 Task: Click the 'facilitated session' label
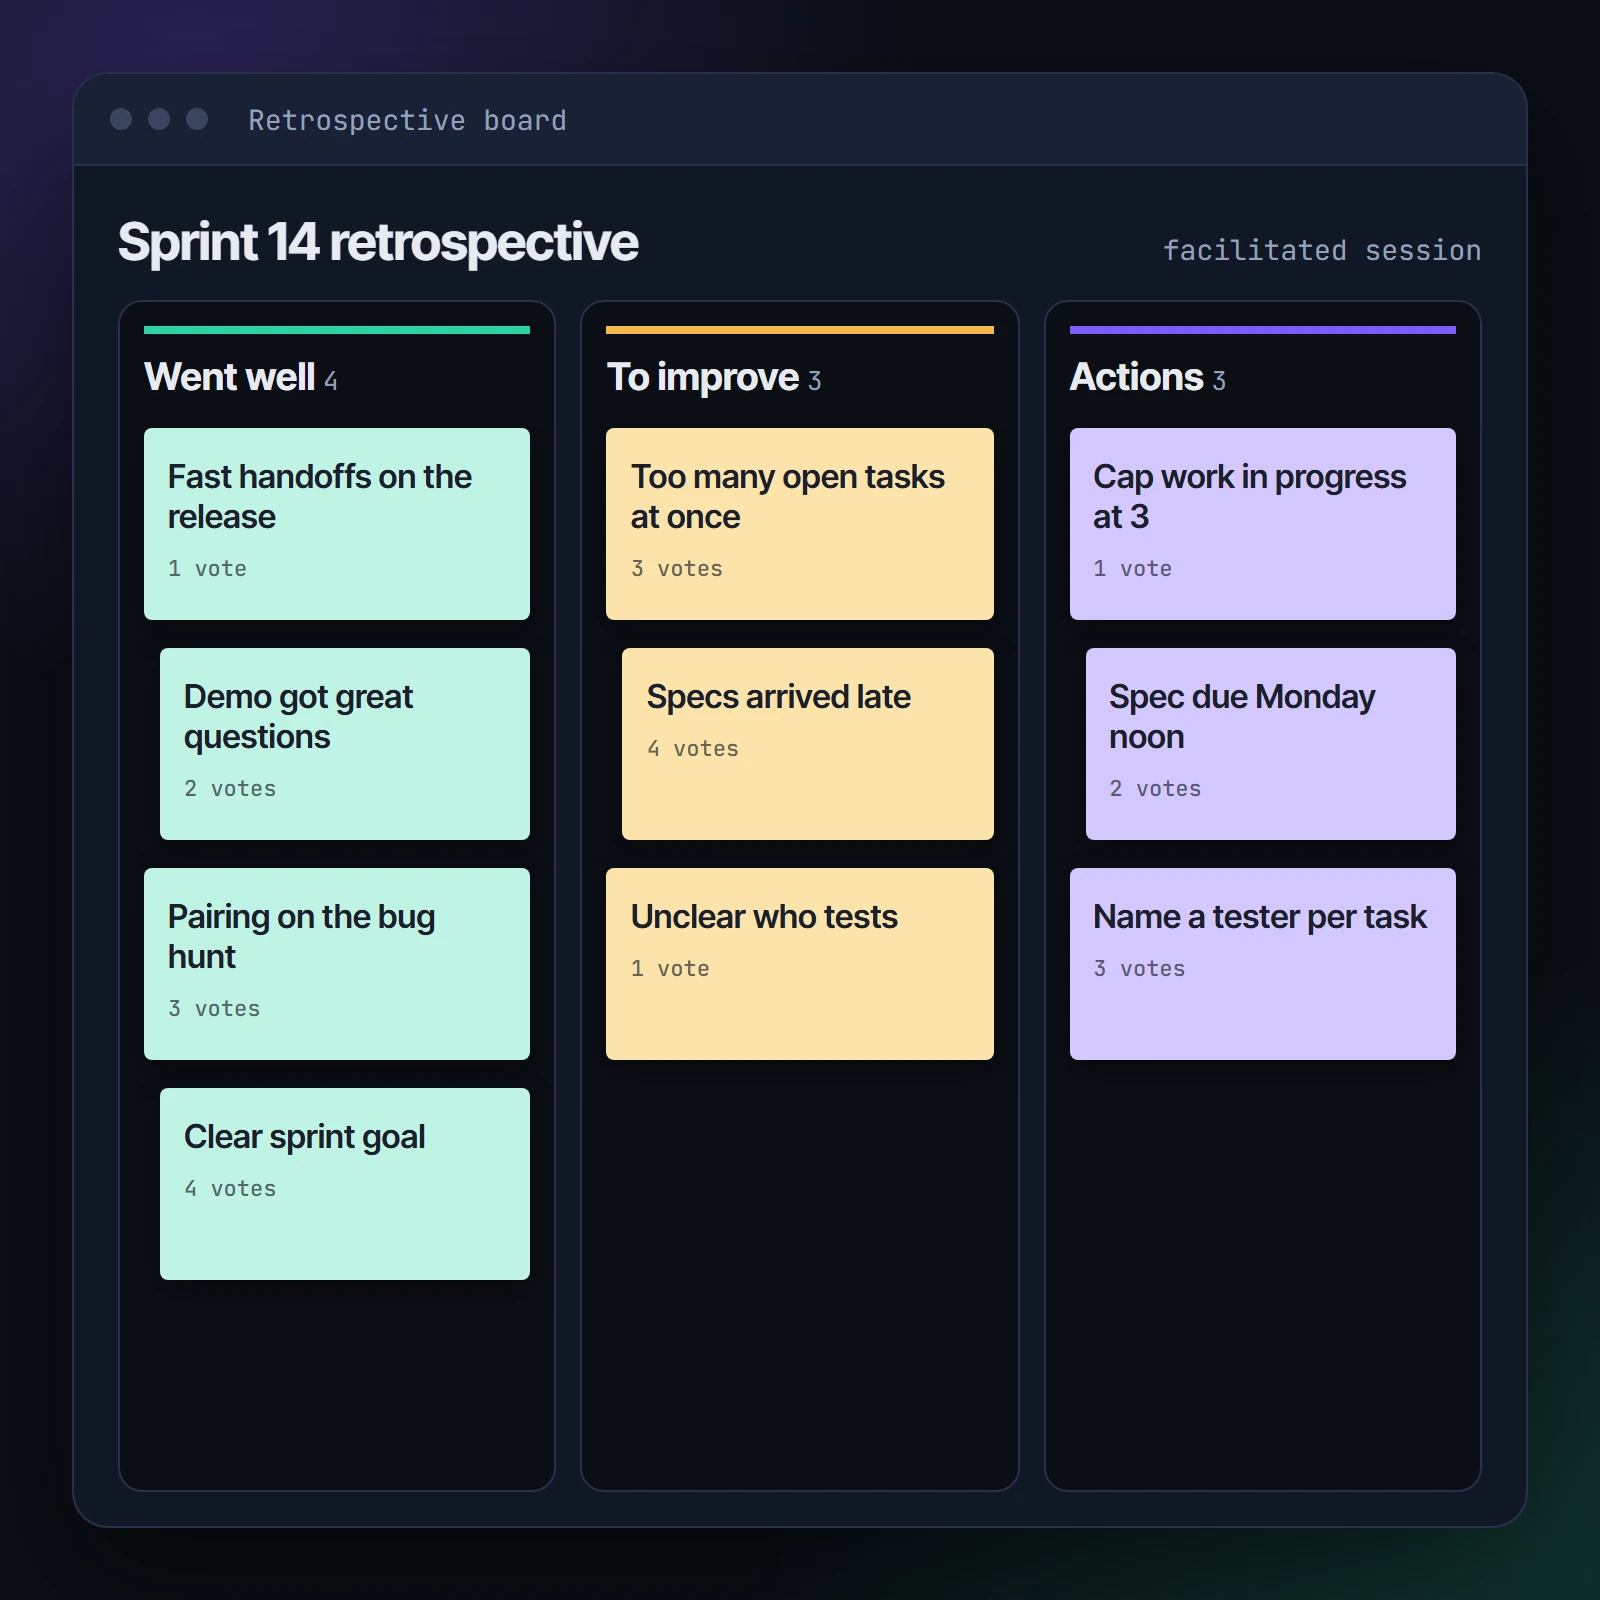coord(1322,250)
